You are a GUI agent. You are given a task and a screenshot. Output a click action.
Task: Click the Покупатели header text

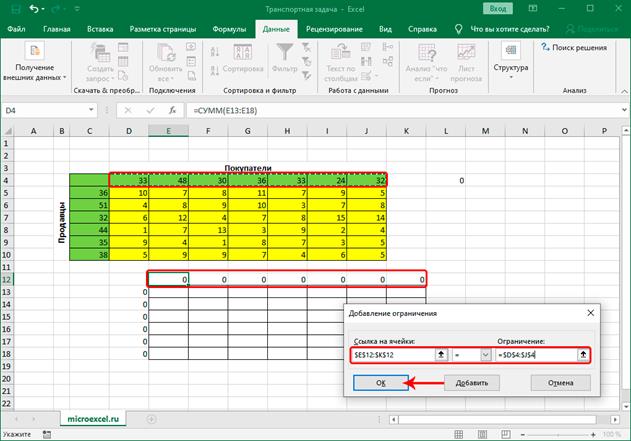[247, 168]
